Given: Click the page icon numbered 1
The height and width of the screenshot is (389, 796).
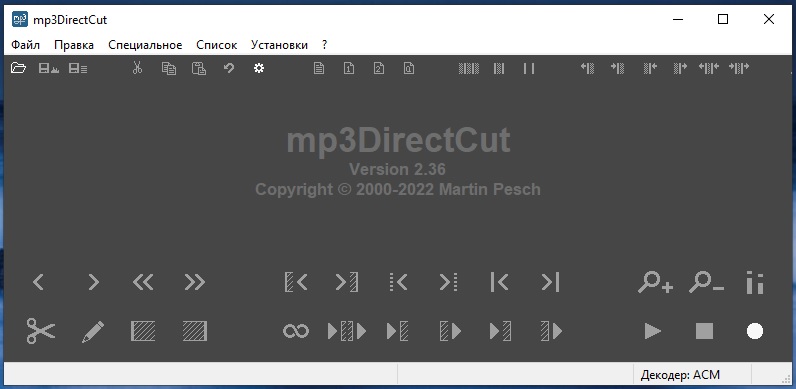Looking at the screenshot, I should click(349, 68).
